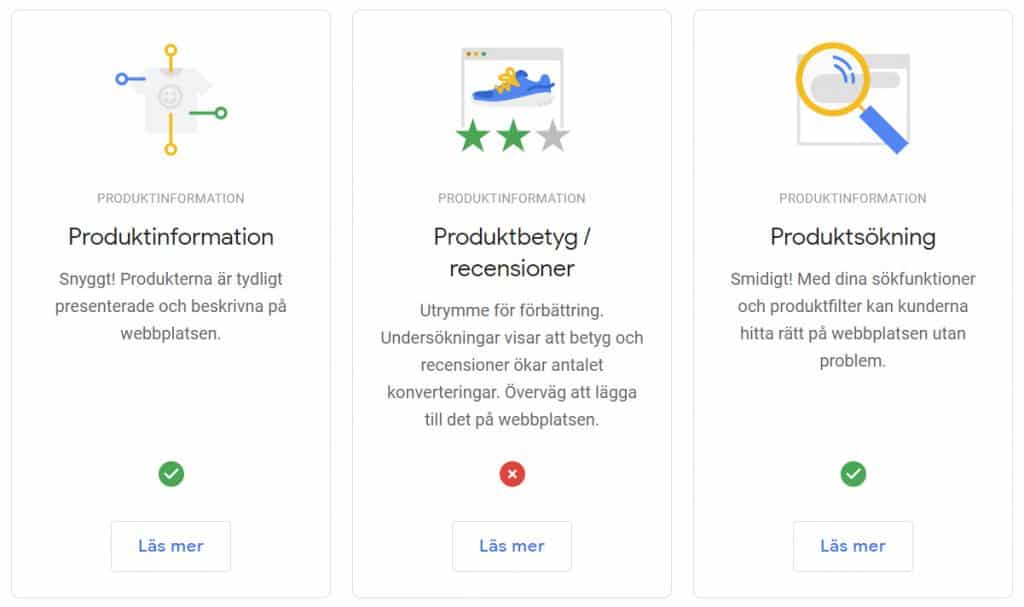Click the description text starting with Snyggt!
1024x607 pixels.
[170, 306]
